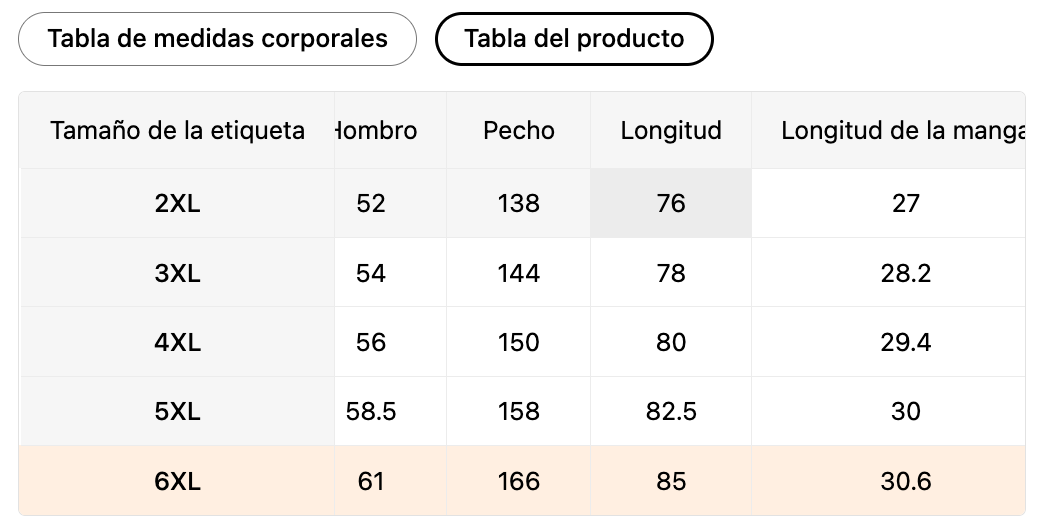The image size is (1042, 532).
Task: Select the 2XL size row label
Action: [178, 204]
